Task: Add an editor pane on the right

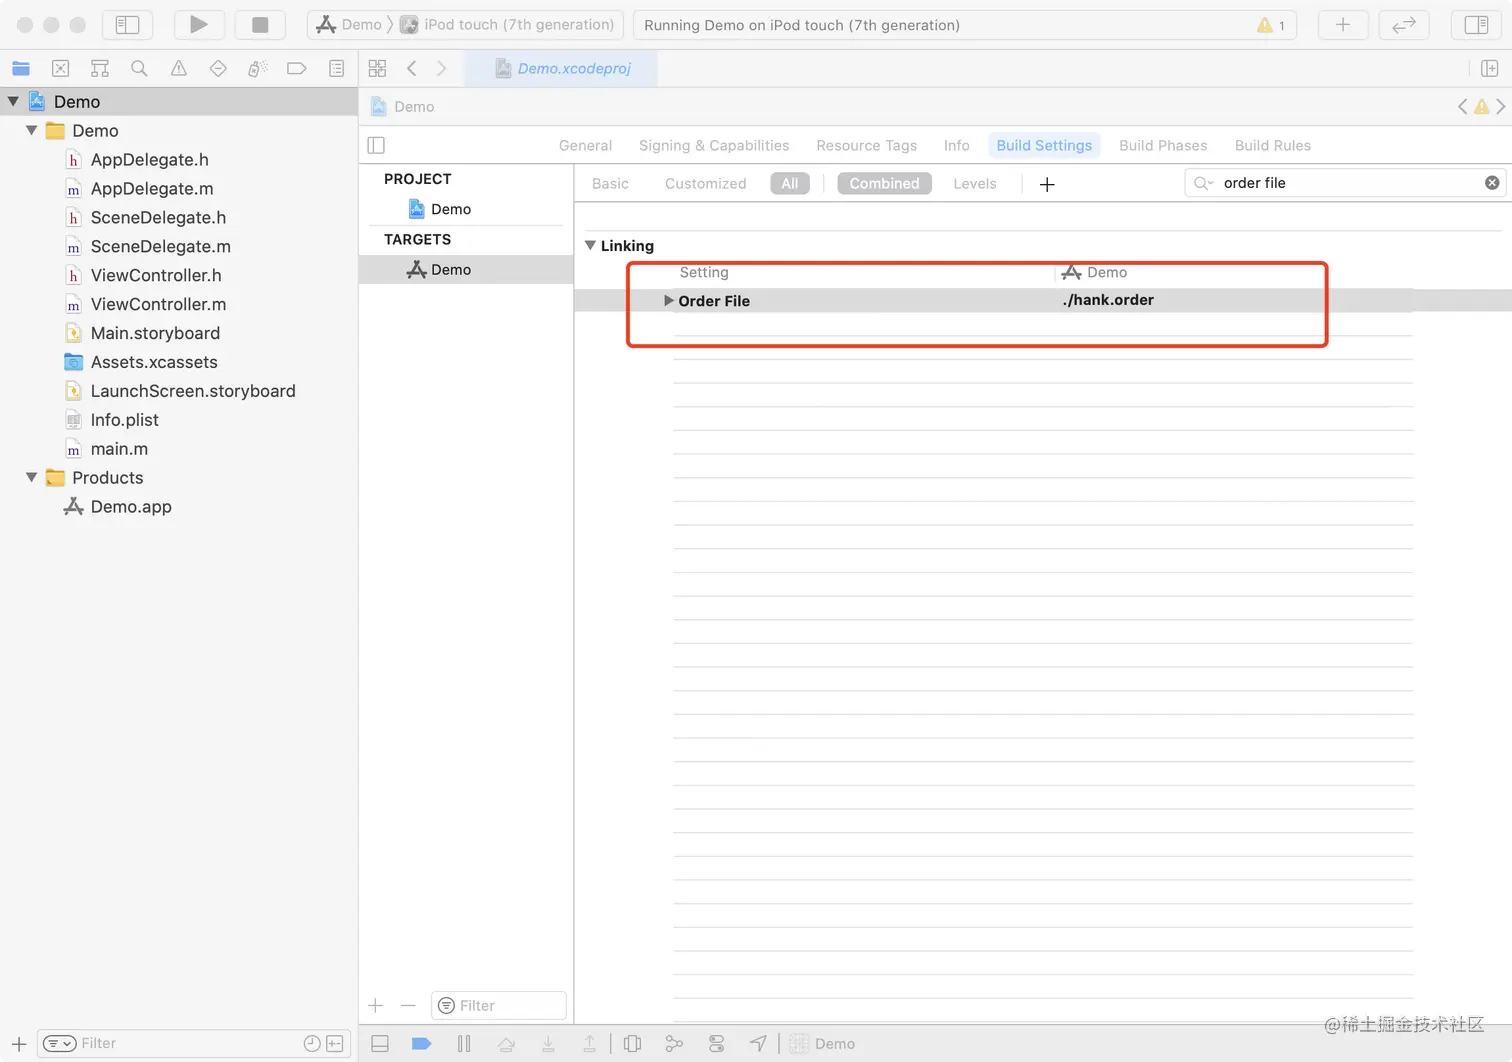Action: point(1489,68)
